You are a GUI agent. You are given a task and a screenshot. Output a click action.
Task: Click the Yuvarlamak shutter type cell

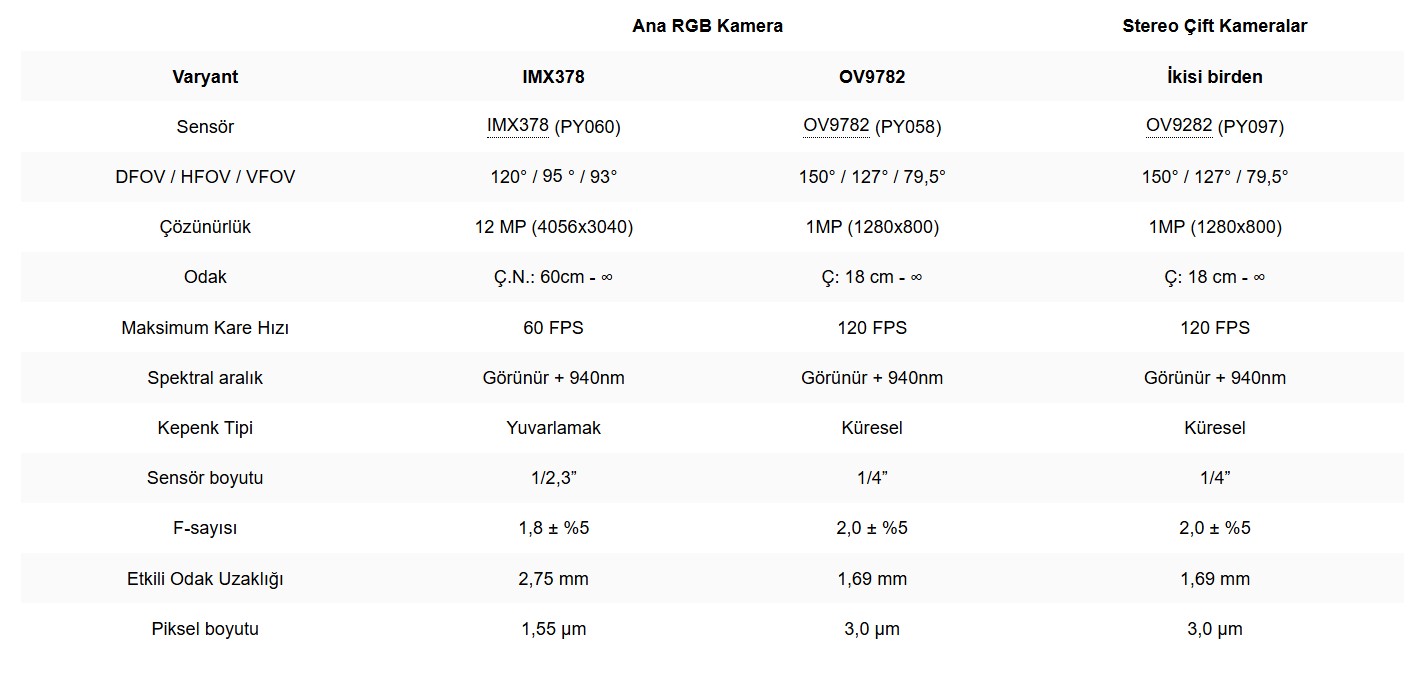point(554,428)
